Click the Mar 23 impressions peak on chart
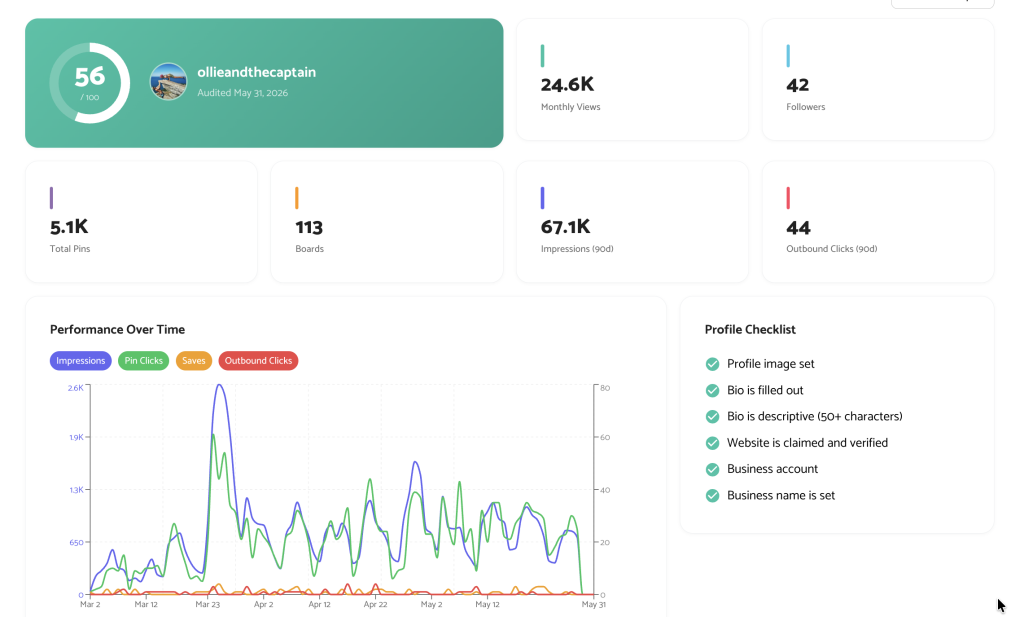This screenshot has height=617, width=1024. click(x=219, y=385)
